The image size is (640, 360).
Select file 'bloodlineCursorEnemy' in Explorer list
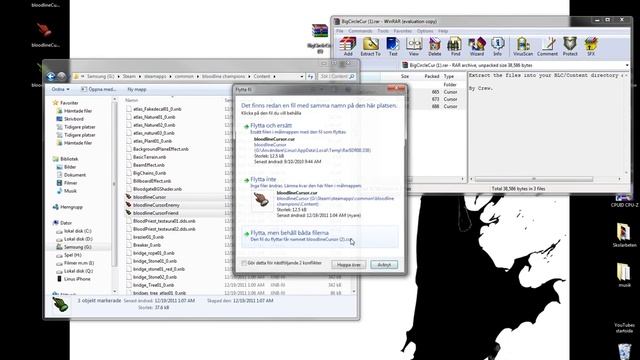(x=156, y=205)
